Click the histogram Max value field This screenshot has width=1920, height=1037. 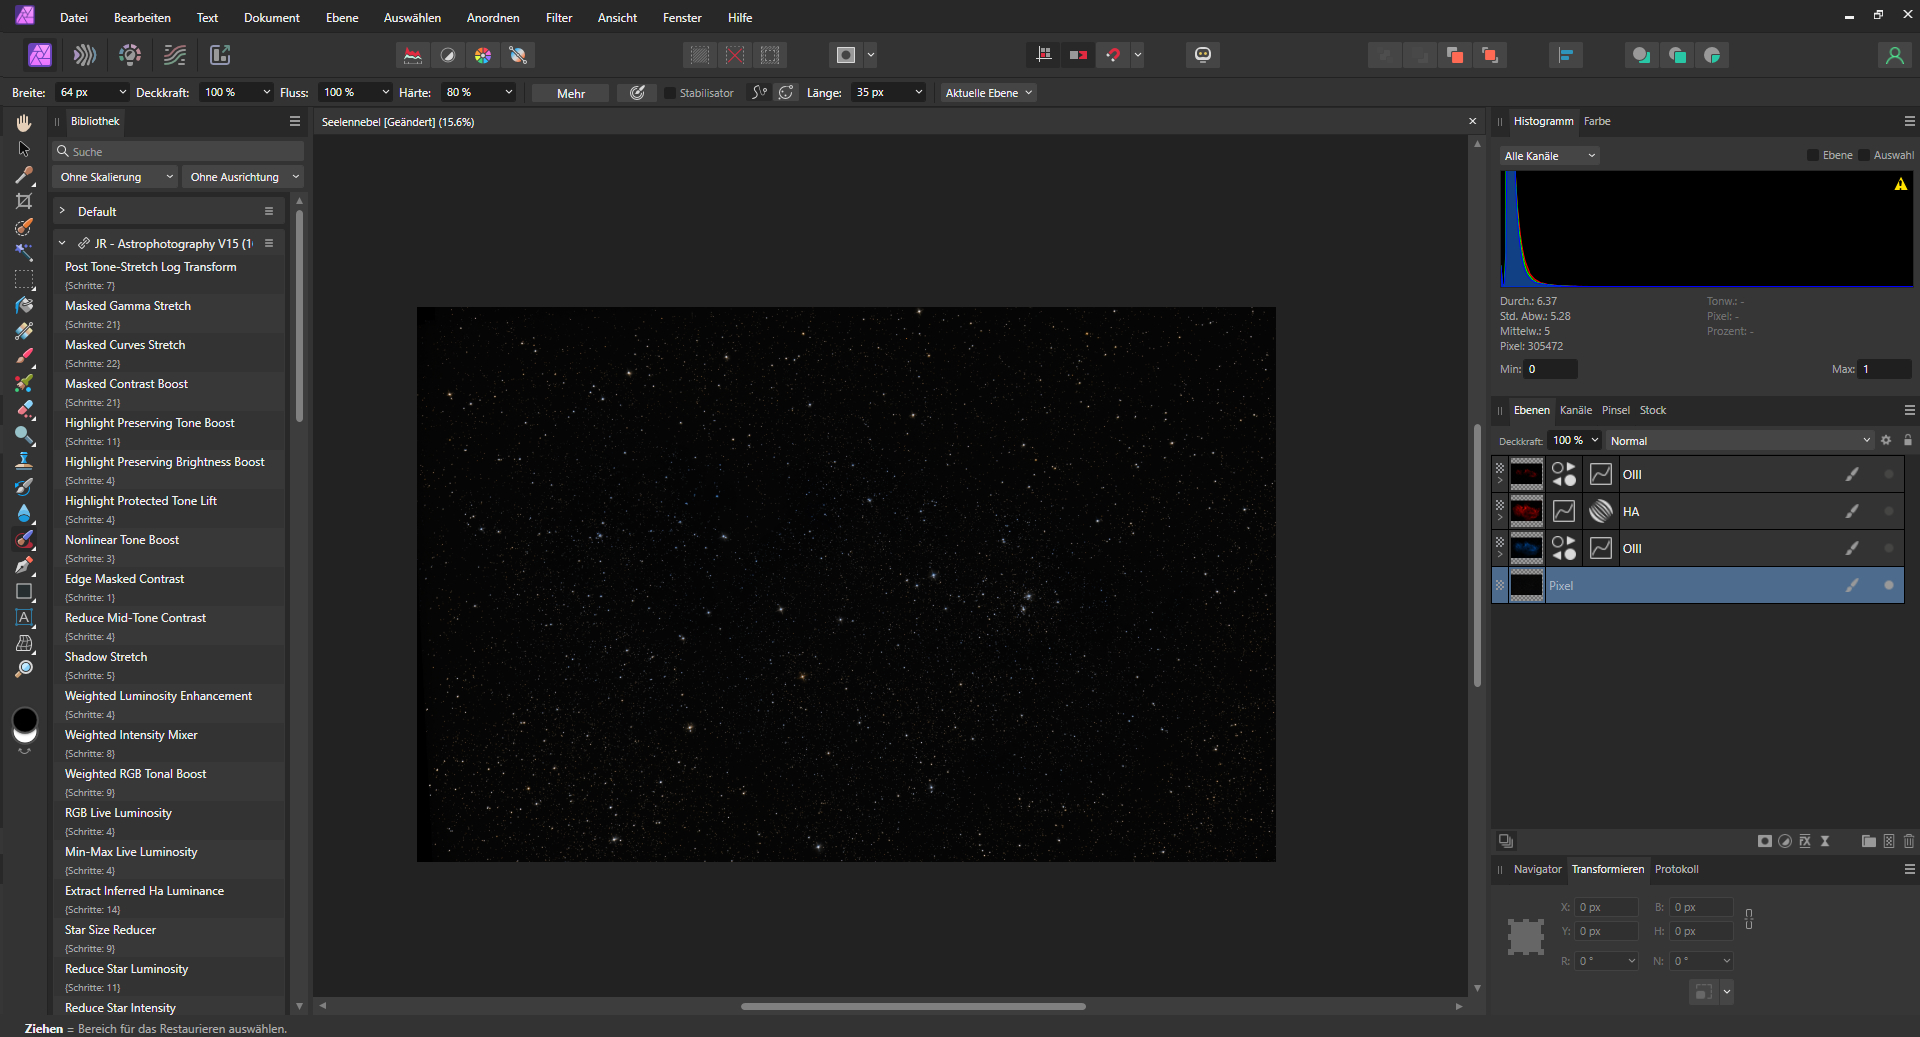tap(1884, 369)
